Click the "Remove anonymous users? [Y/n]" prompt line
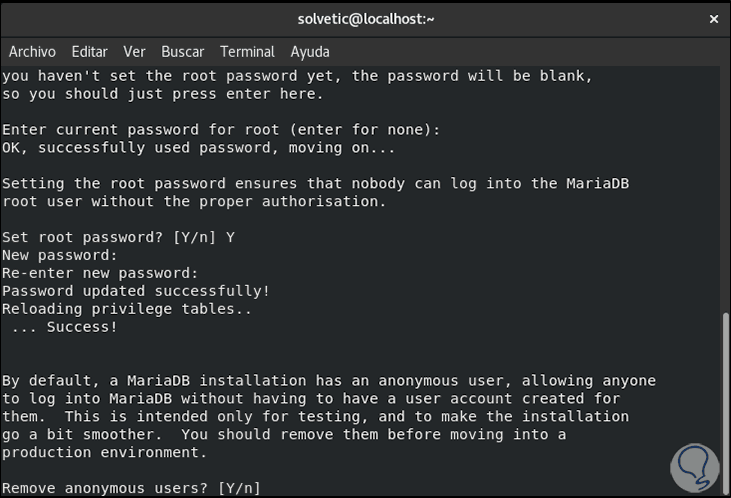 (131, 488)
